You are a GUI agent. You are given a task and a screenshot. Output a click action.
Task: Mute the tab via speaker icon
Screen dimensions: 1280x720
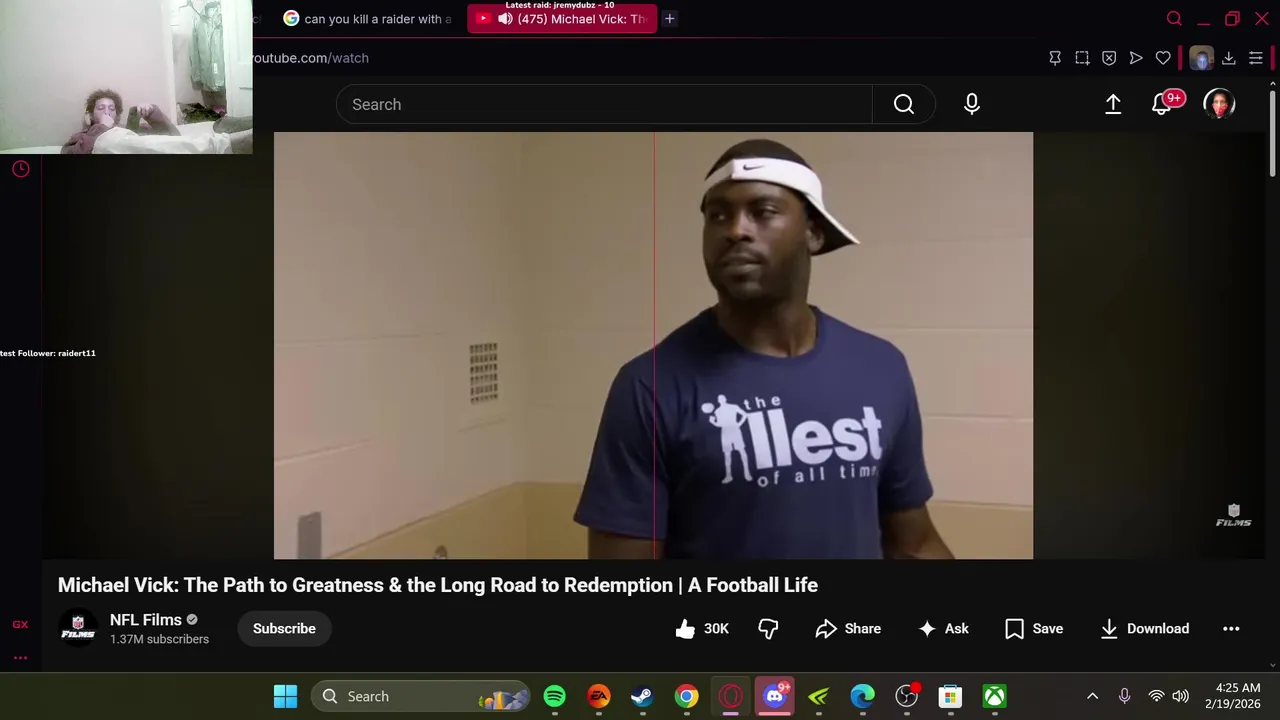(x=505, y=19)
